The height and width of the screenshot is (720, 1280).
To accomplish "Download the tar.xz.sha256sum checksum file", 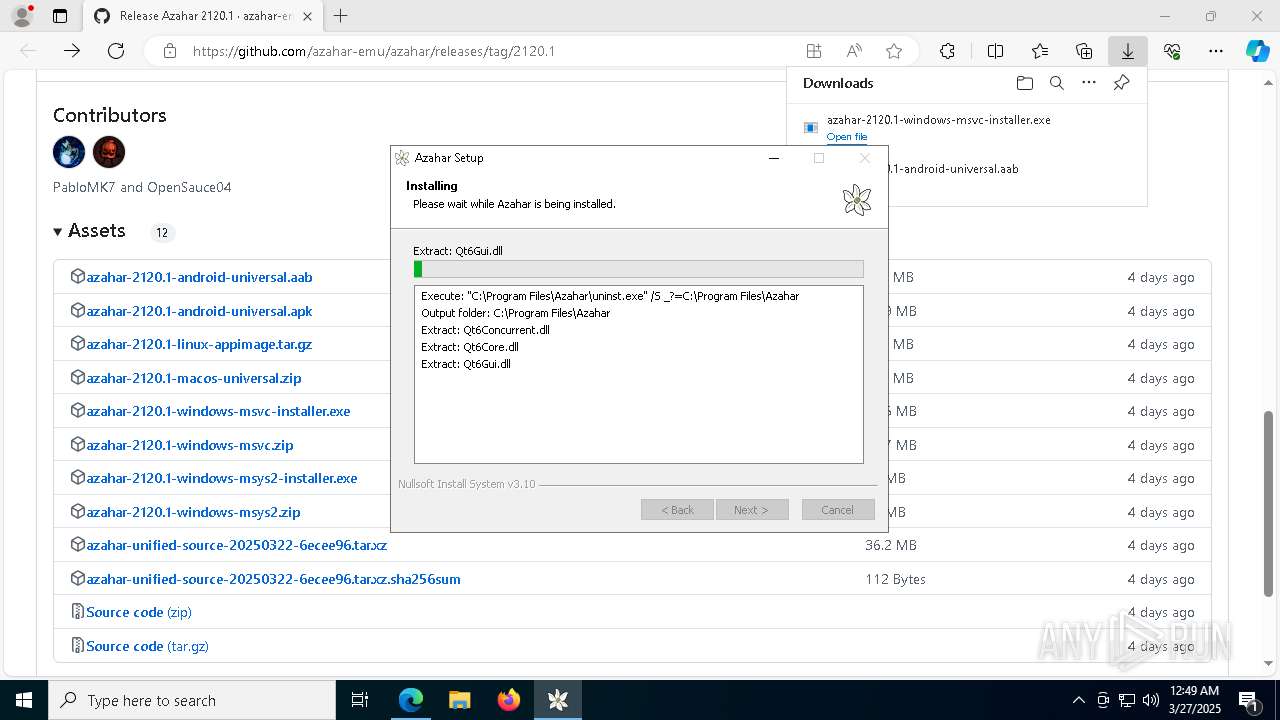I will click(273, 579).
